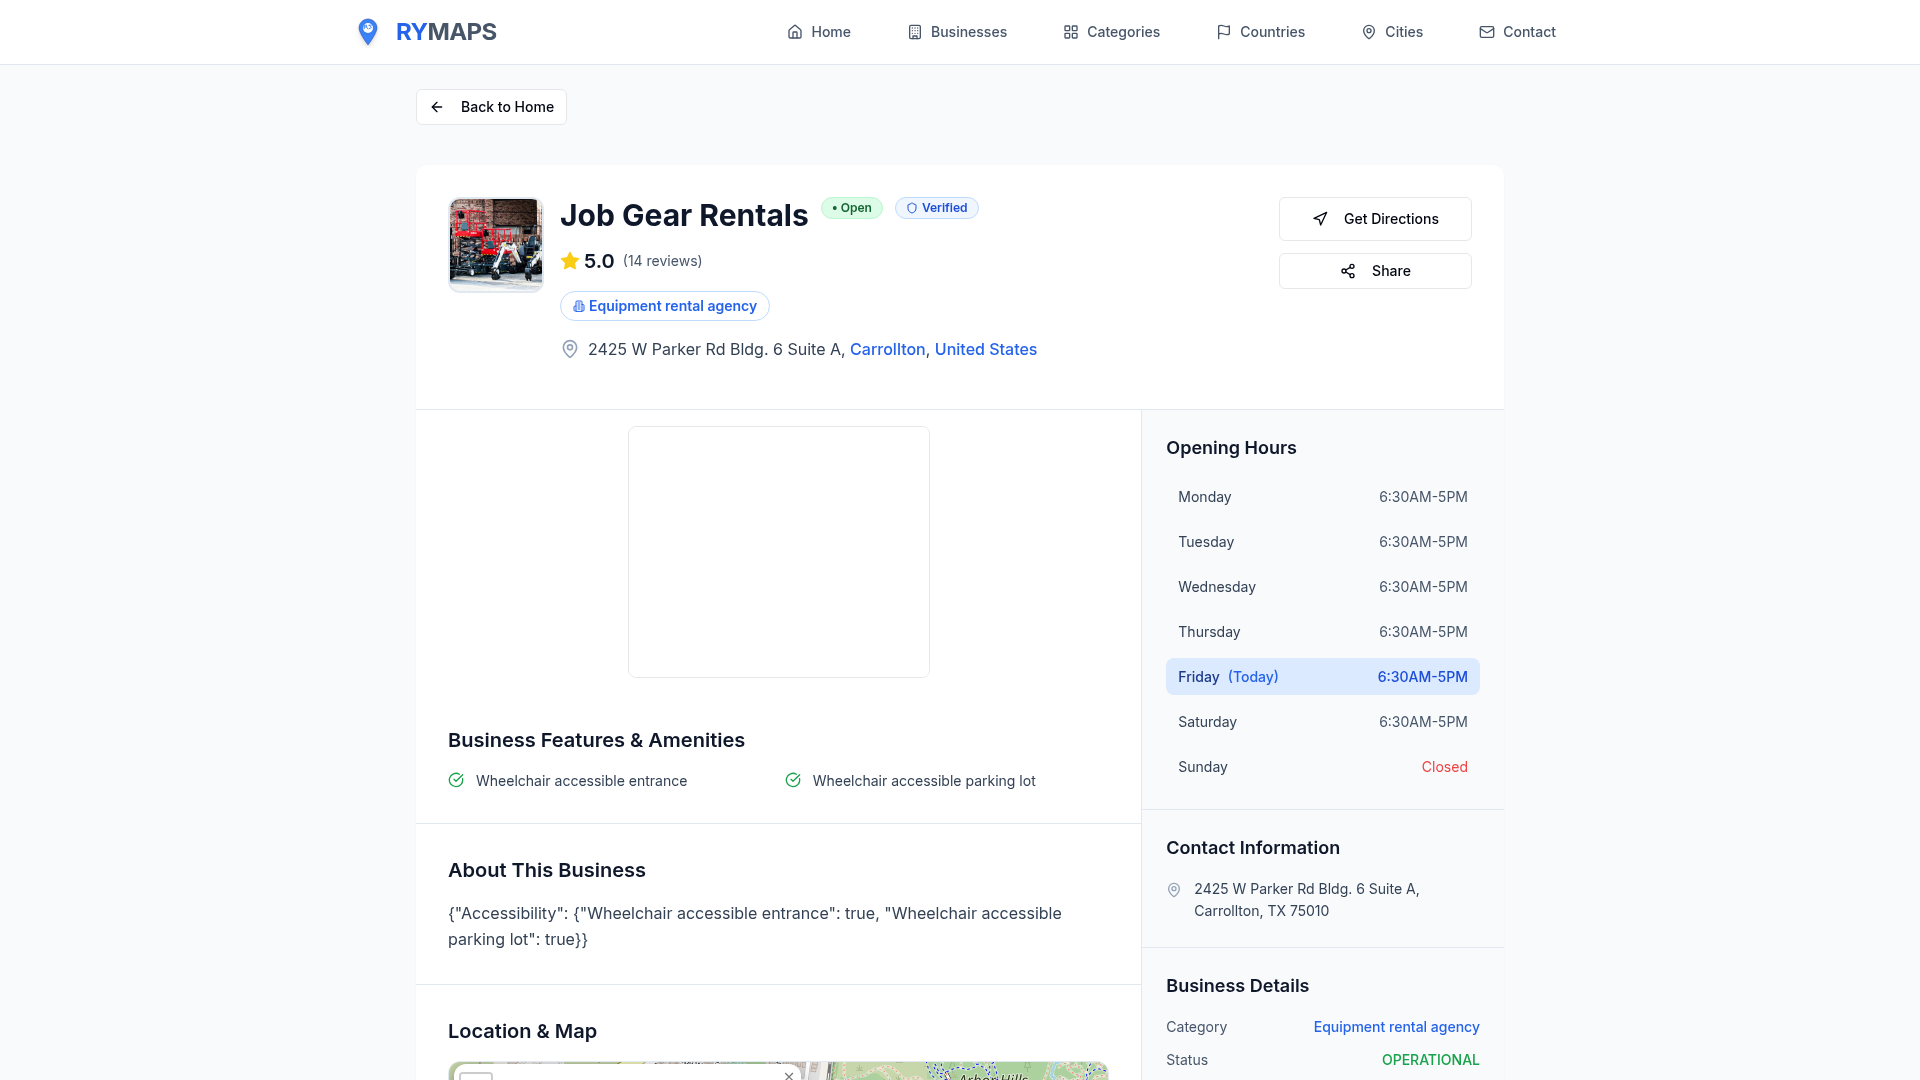
Task: Click the RYMAPS map pin logo
Action: (368, 31)
